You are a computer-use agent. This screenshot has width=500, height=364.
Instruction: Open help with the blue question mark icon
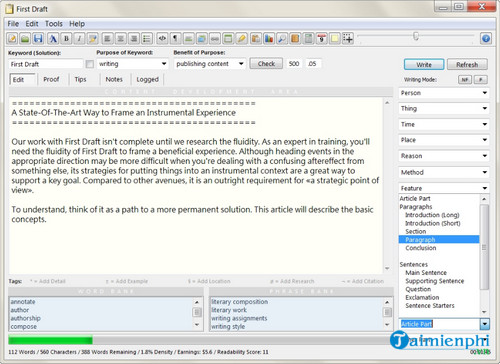[x=486, y=38]
